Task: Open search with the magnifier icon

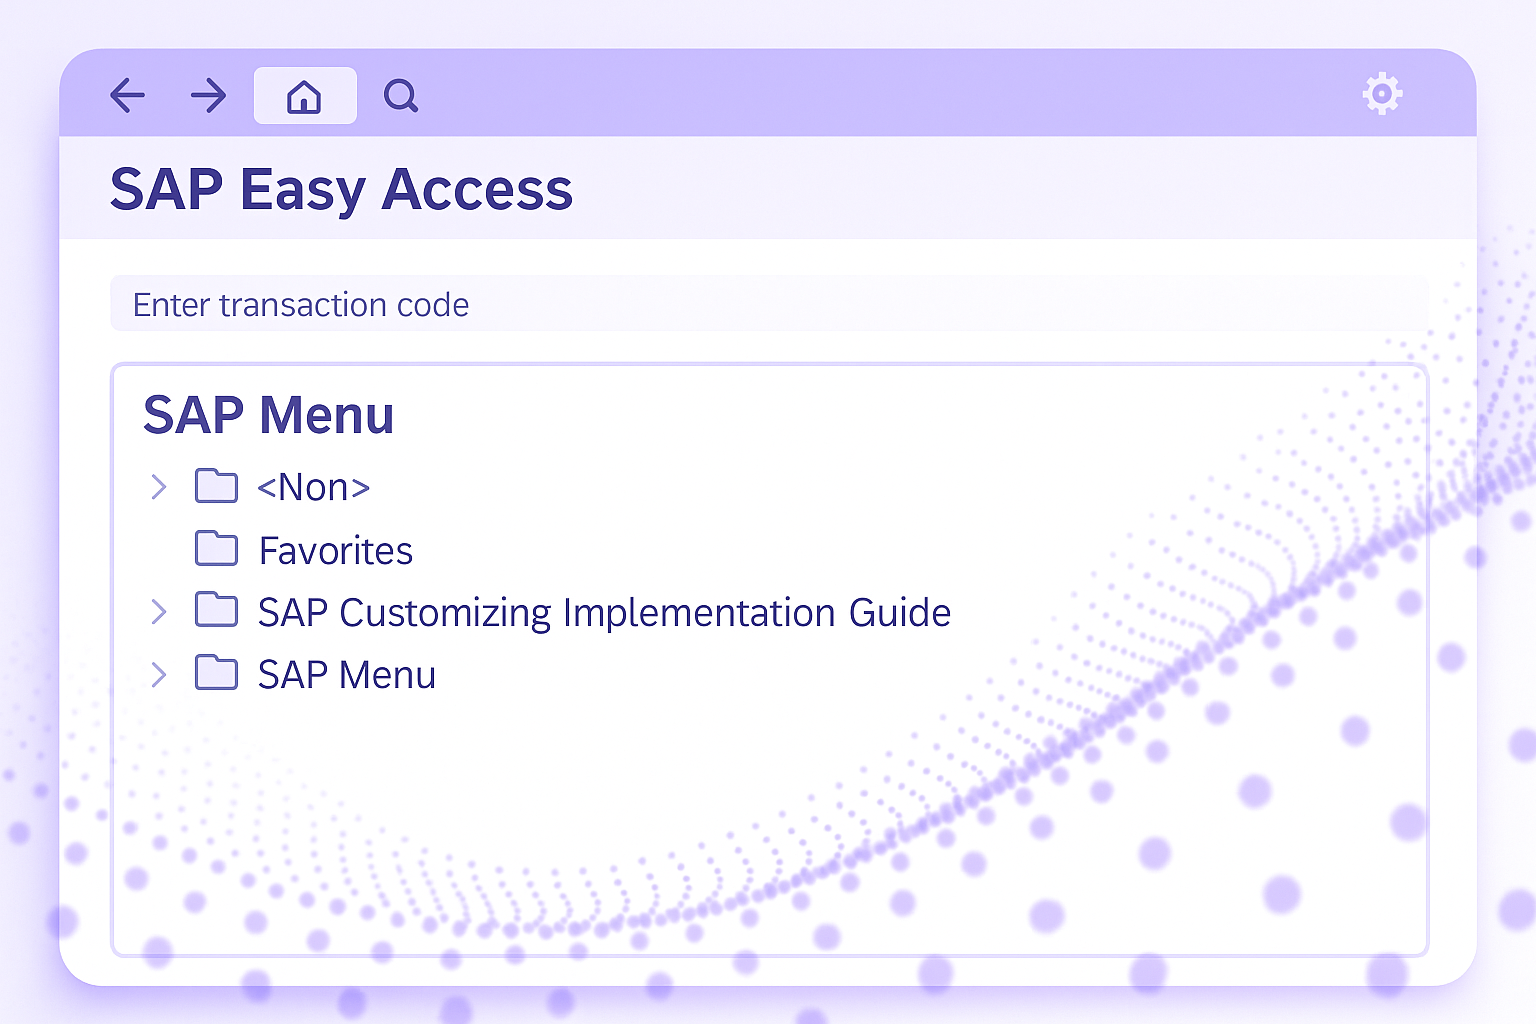Action: [401, 96]
